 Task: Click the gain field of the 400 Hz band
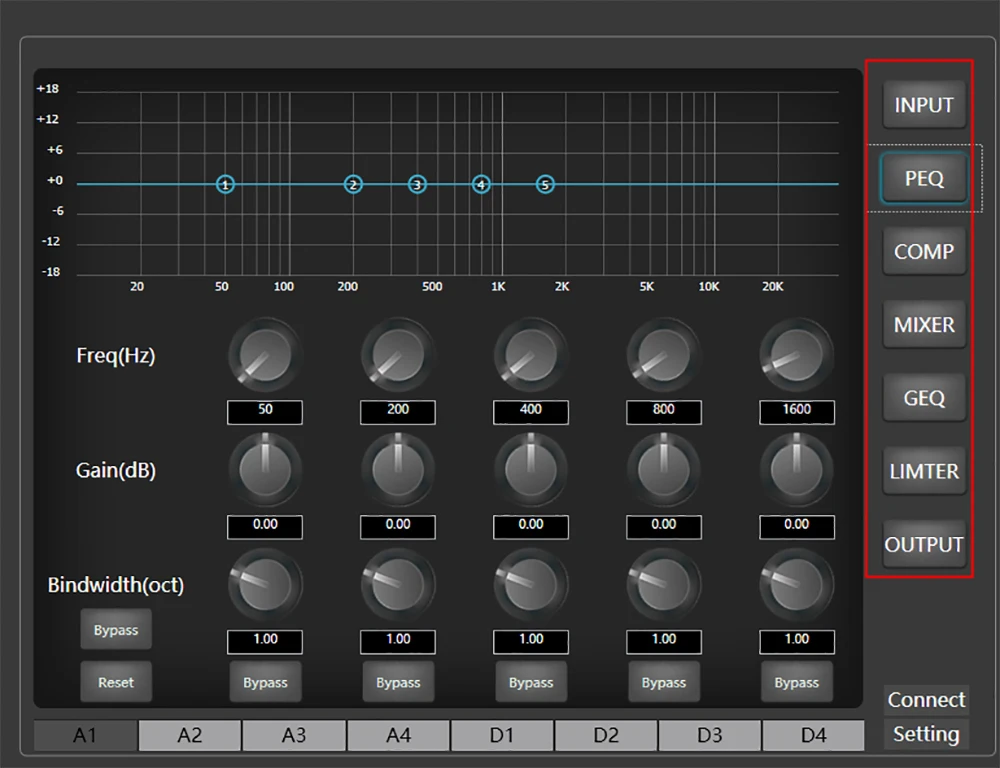click(531, 527)
